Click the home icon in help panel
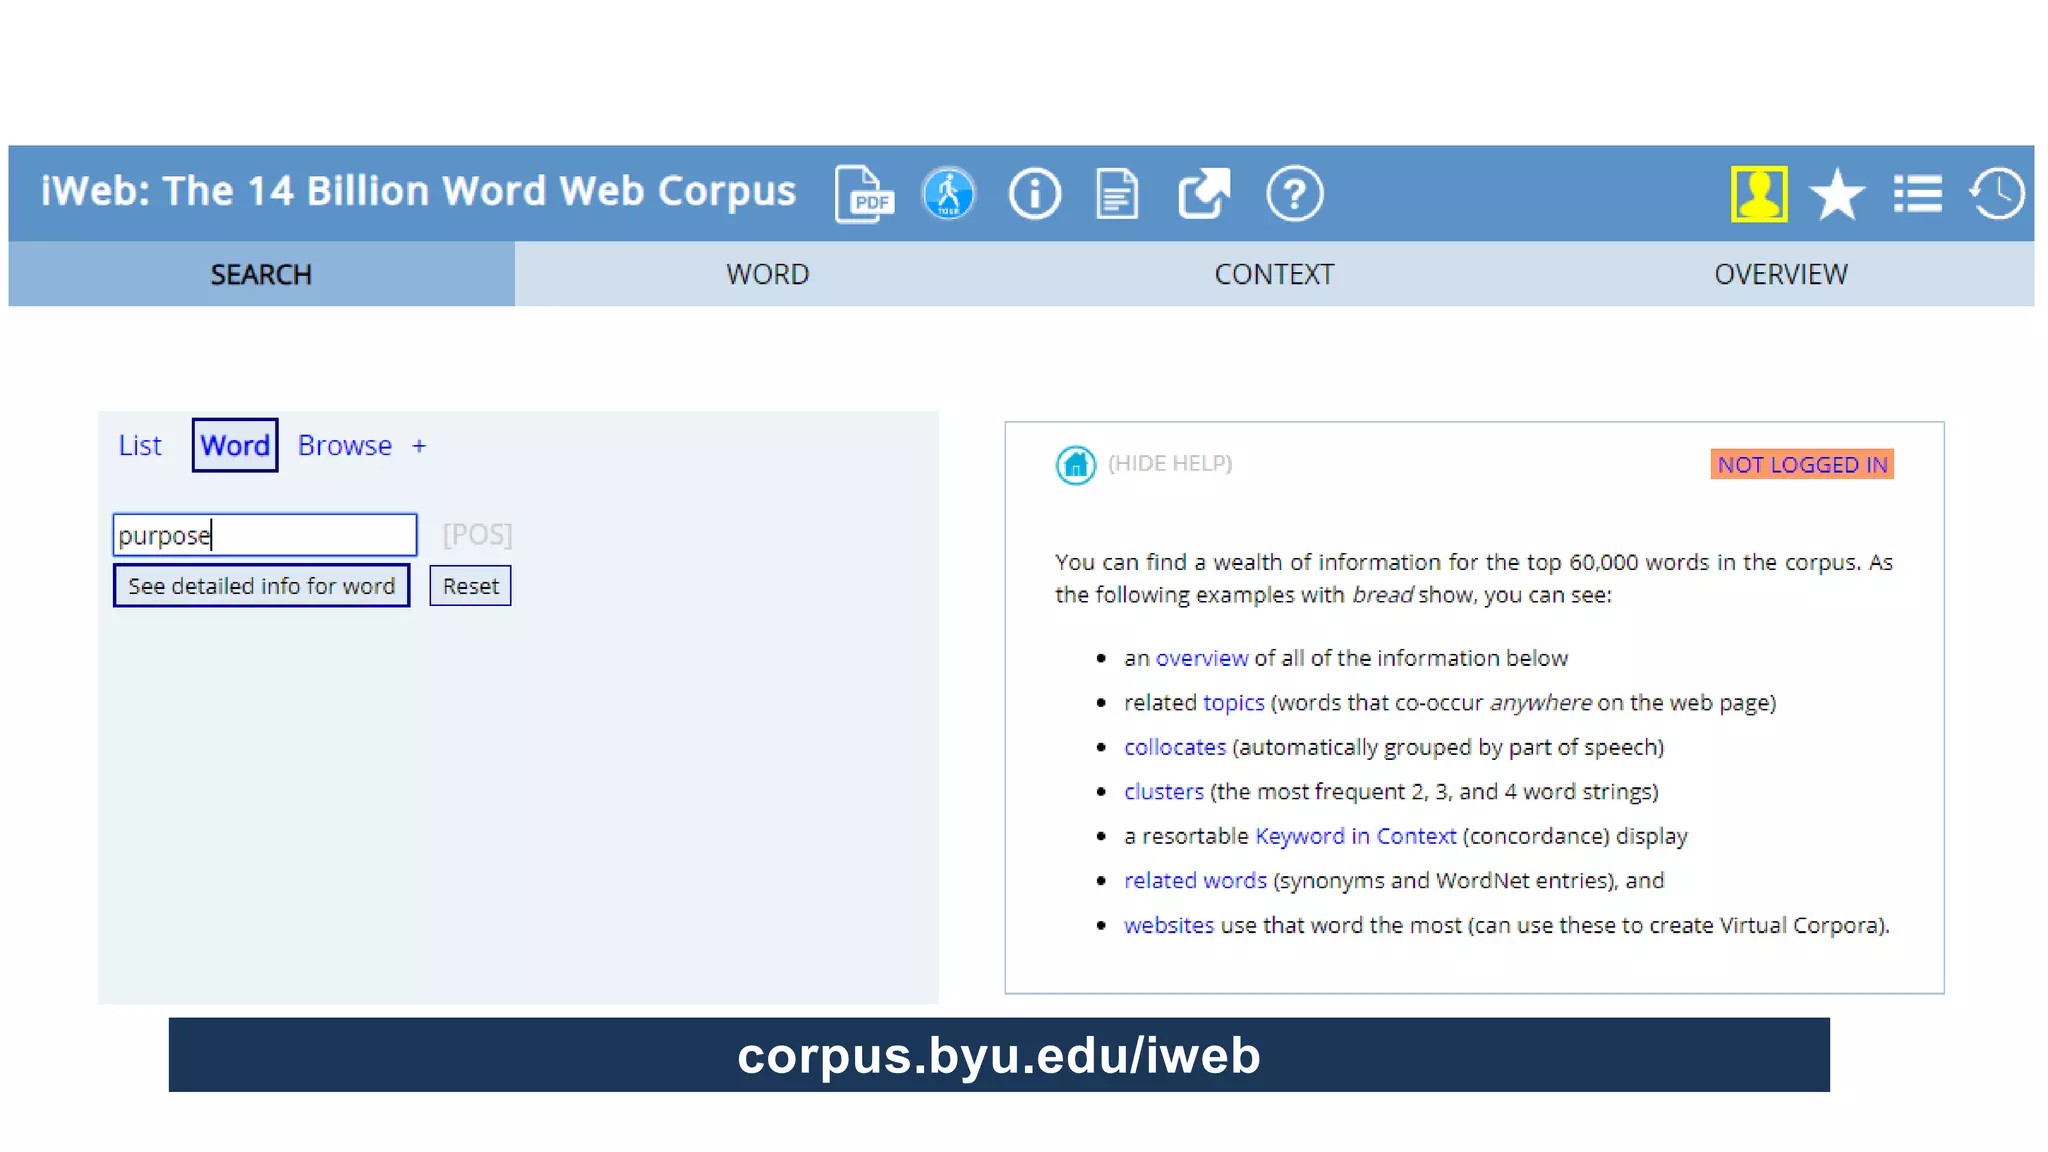This screenshot has height=1152, width=2048. click(1076, 464)
